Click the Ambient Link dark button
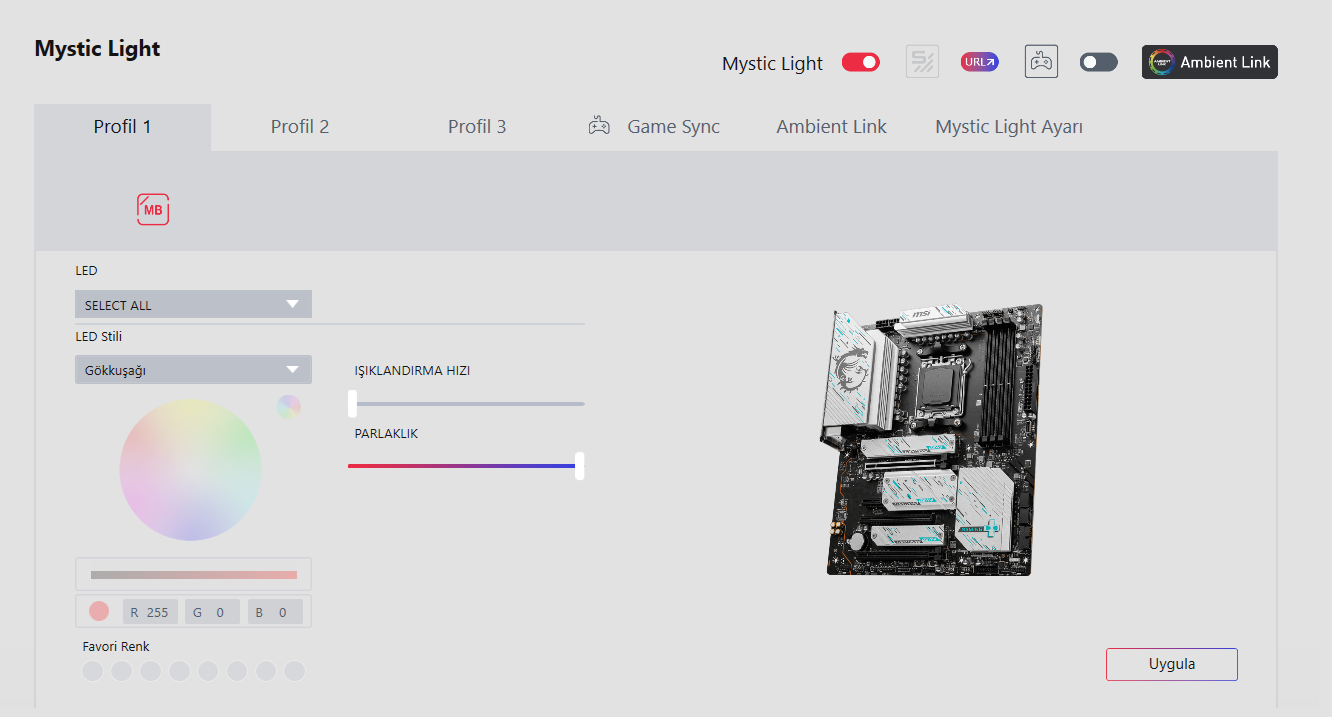 (1210, 62)
